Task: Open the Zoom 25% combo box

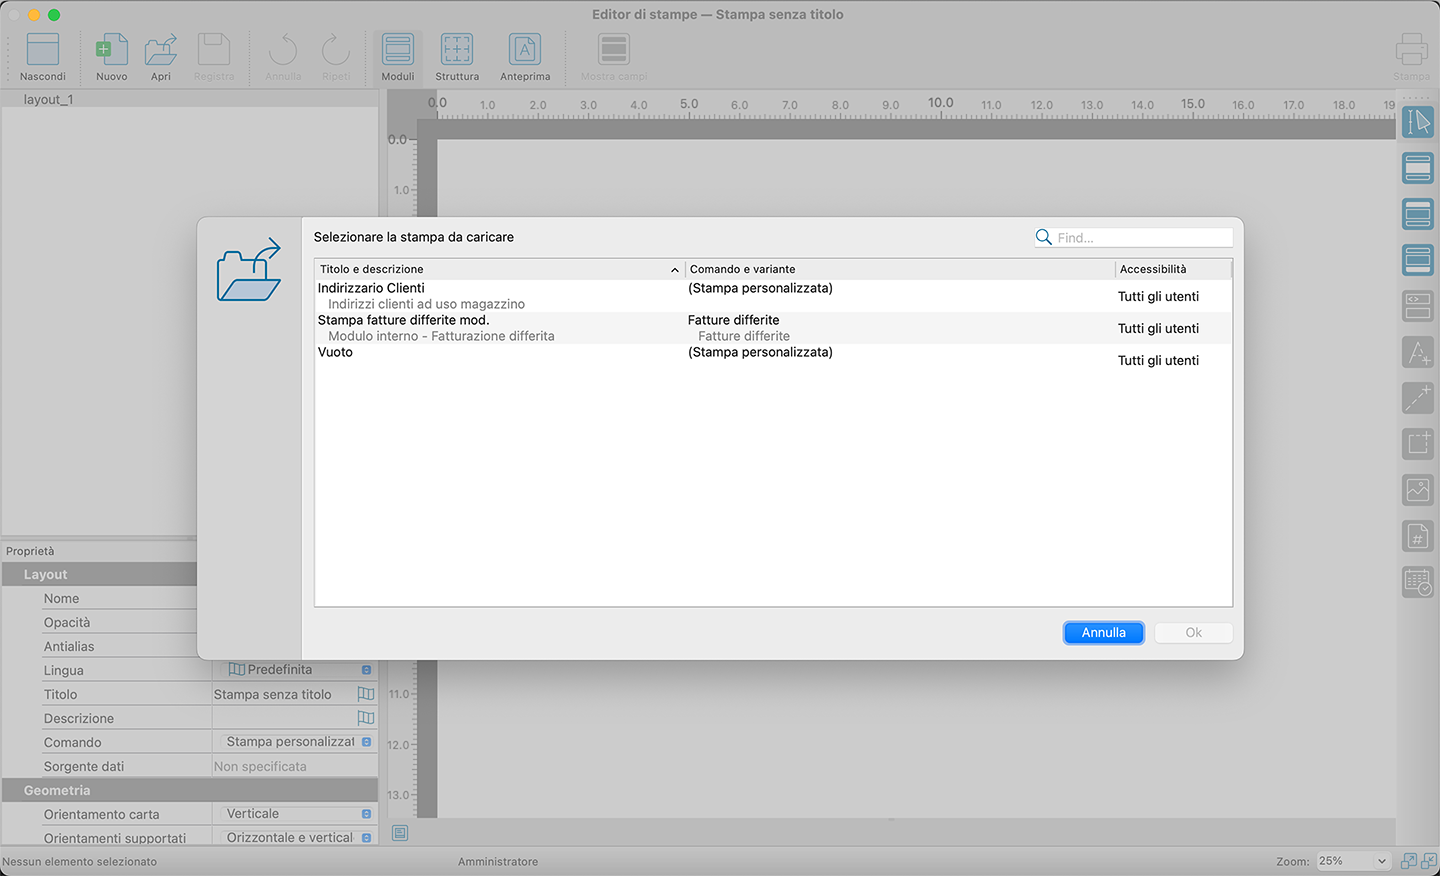Action: click(x=1352, y=861)
